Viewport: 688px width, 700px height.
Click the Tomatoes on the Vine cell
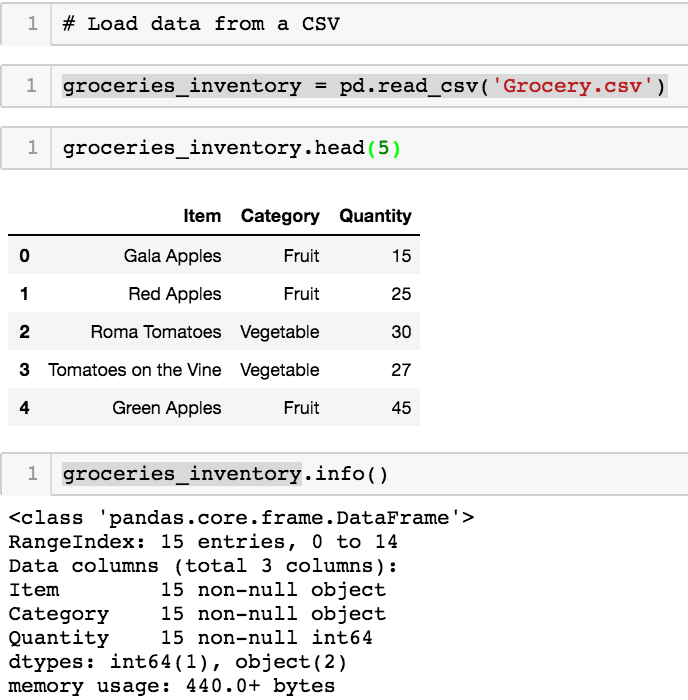point(134,370)
